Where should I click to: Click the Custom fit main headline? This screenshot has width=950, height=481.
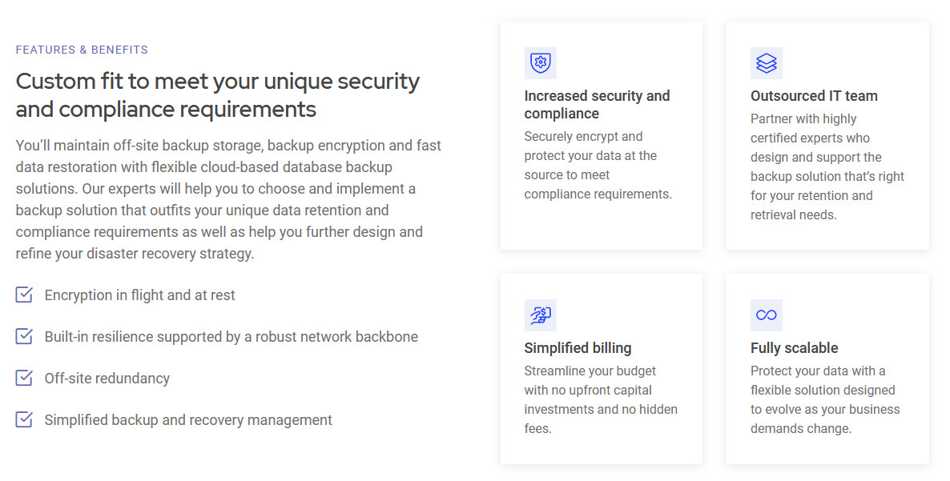pos(218,95)
